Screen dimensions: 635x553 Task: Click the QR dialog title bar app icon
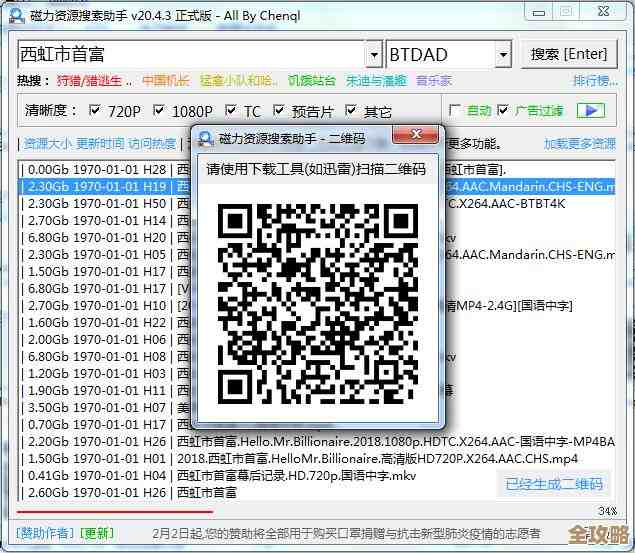tap(206, 138)
